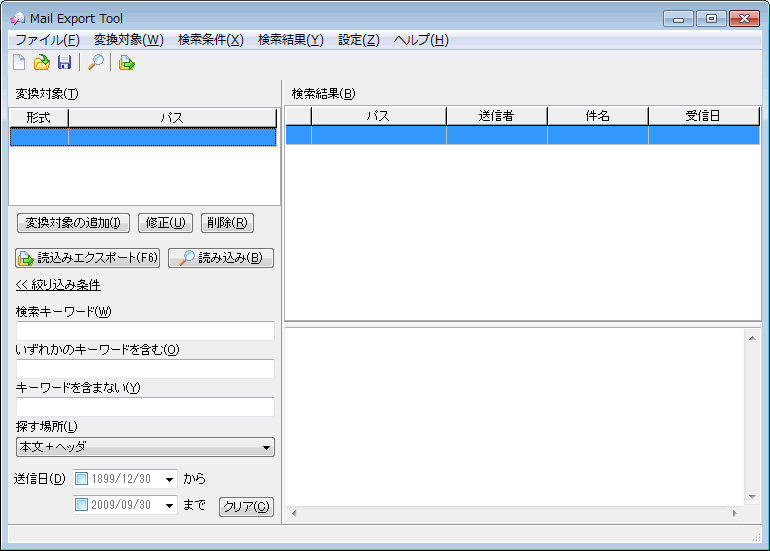Screen dimensions: 770x551
Task: Enable the 1899/12/30 start date checkbox
Action: (82, 479)
